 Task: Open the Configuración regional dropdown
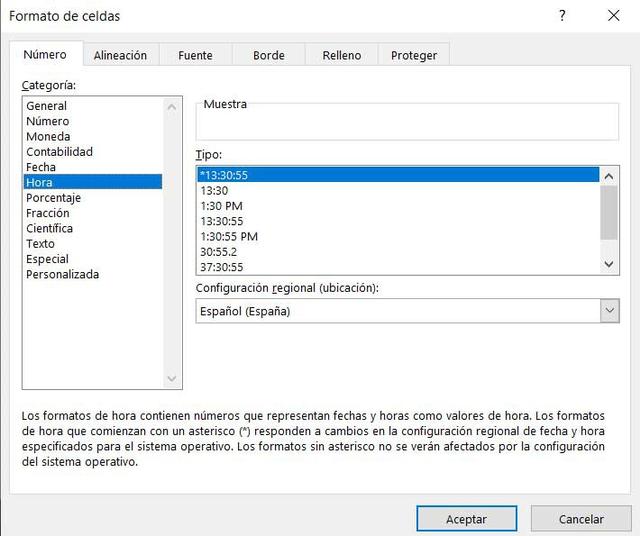click(609, 311)
